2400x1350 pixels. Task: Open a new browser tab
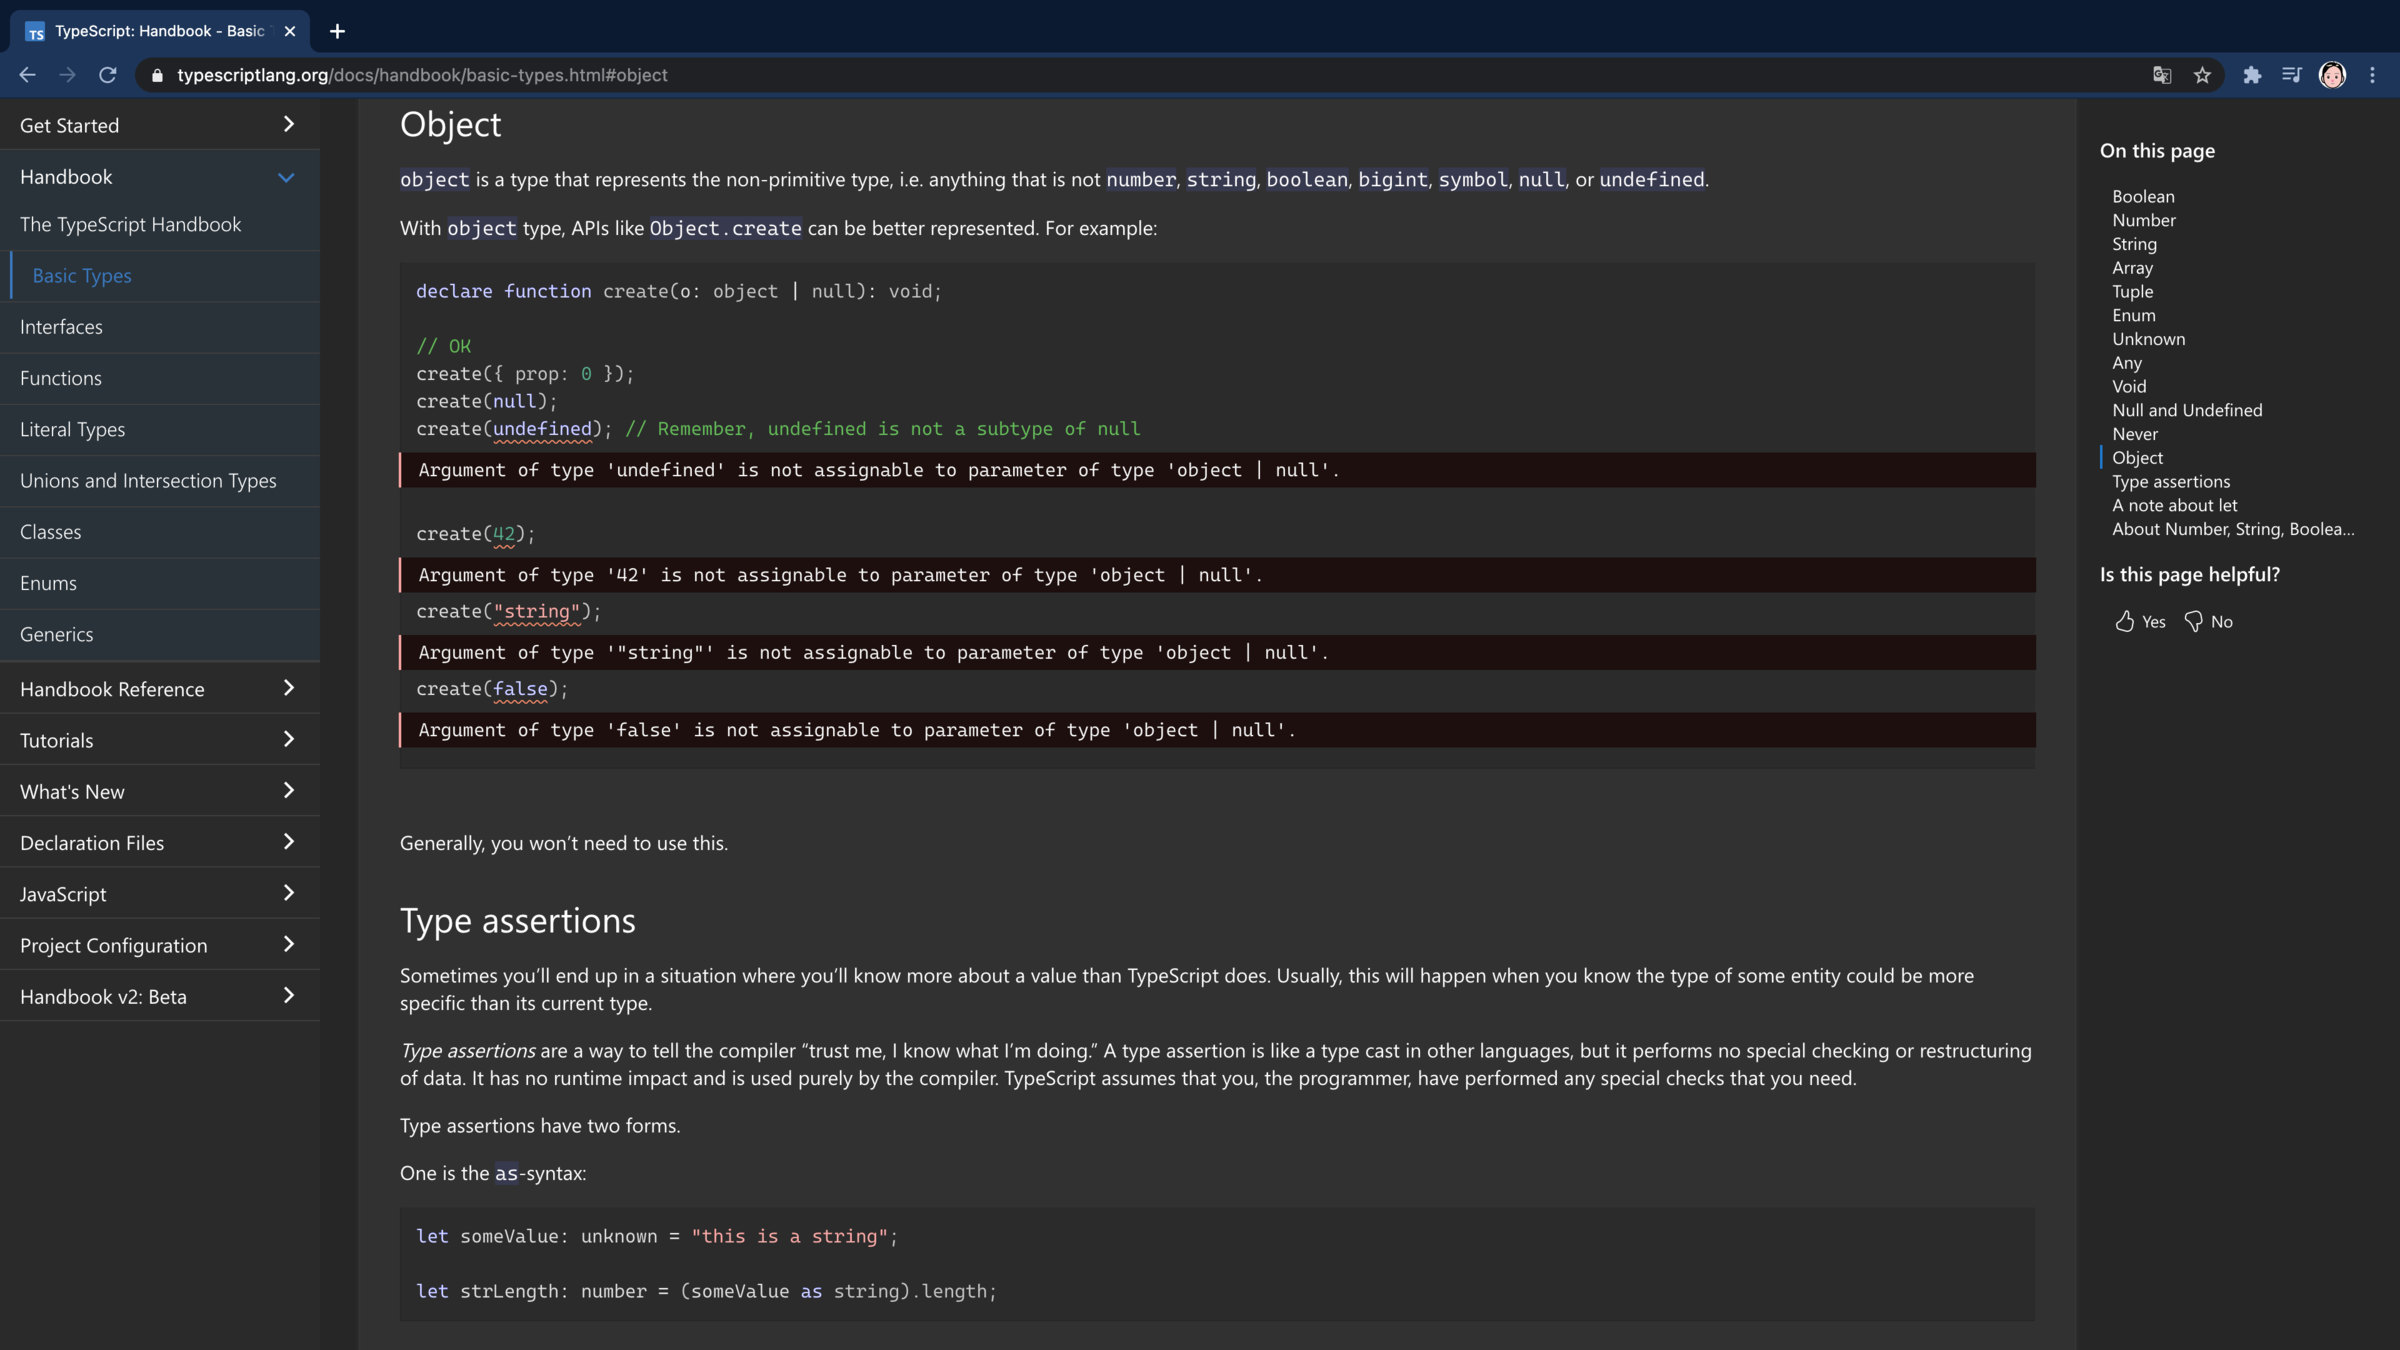[x=337, y=31]
